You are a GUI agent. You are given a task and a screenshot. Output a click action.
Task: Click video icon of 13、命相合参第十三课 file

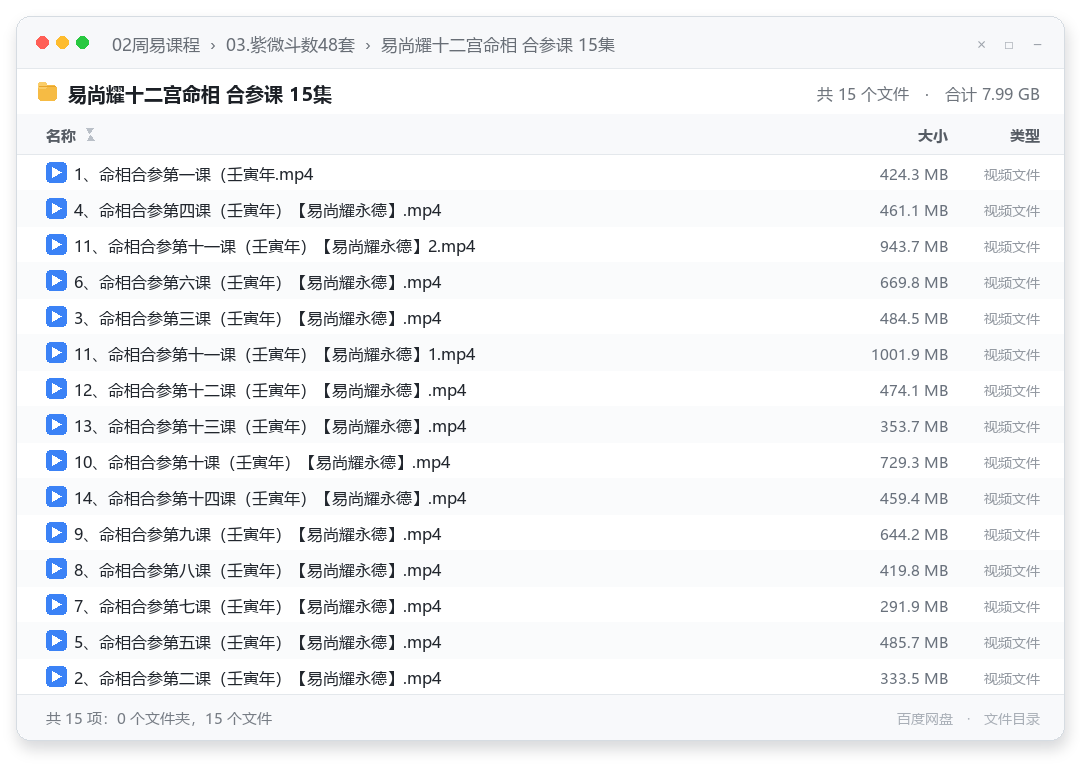(56, 425)
